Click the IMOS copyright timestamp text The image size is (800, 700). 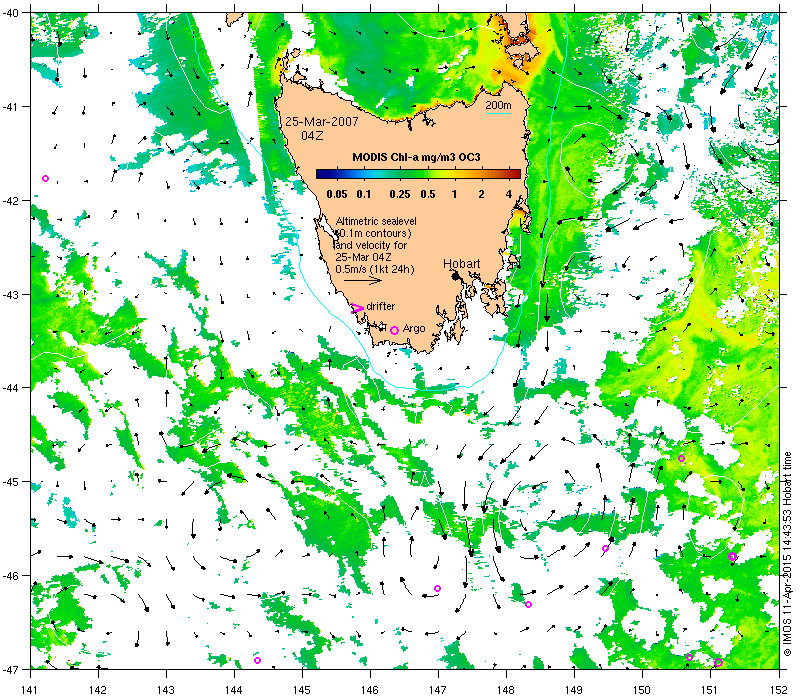[786, 555]
